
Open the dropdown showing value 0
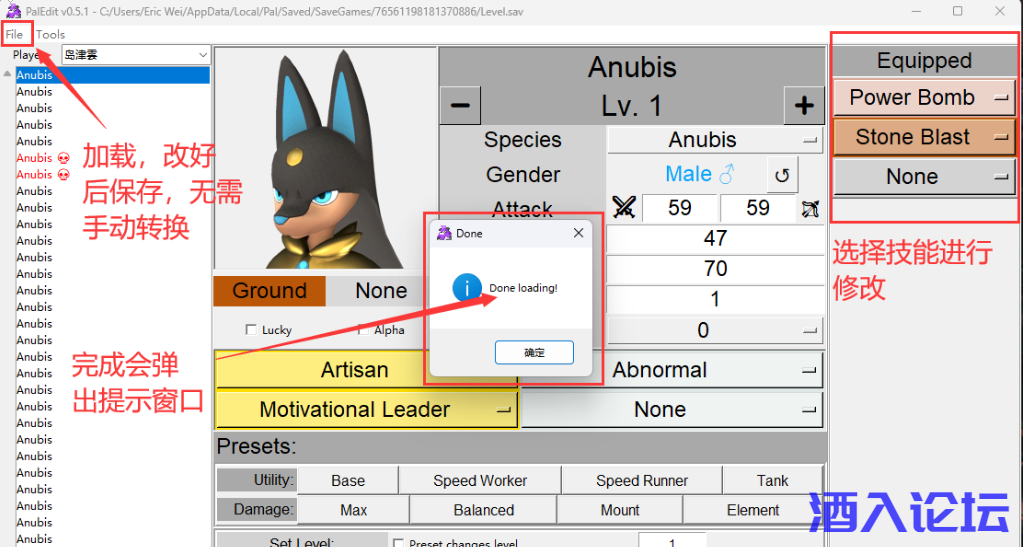click(x=714, y=330)
